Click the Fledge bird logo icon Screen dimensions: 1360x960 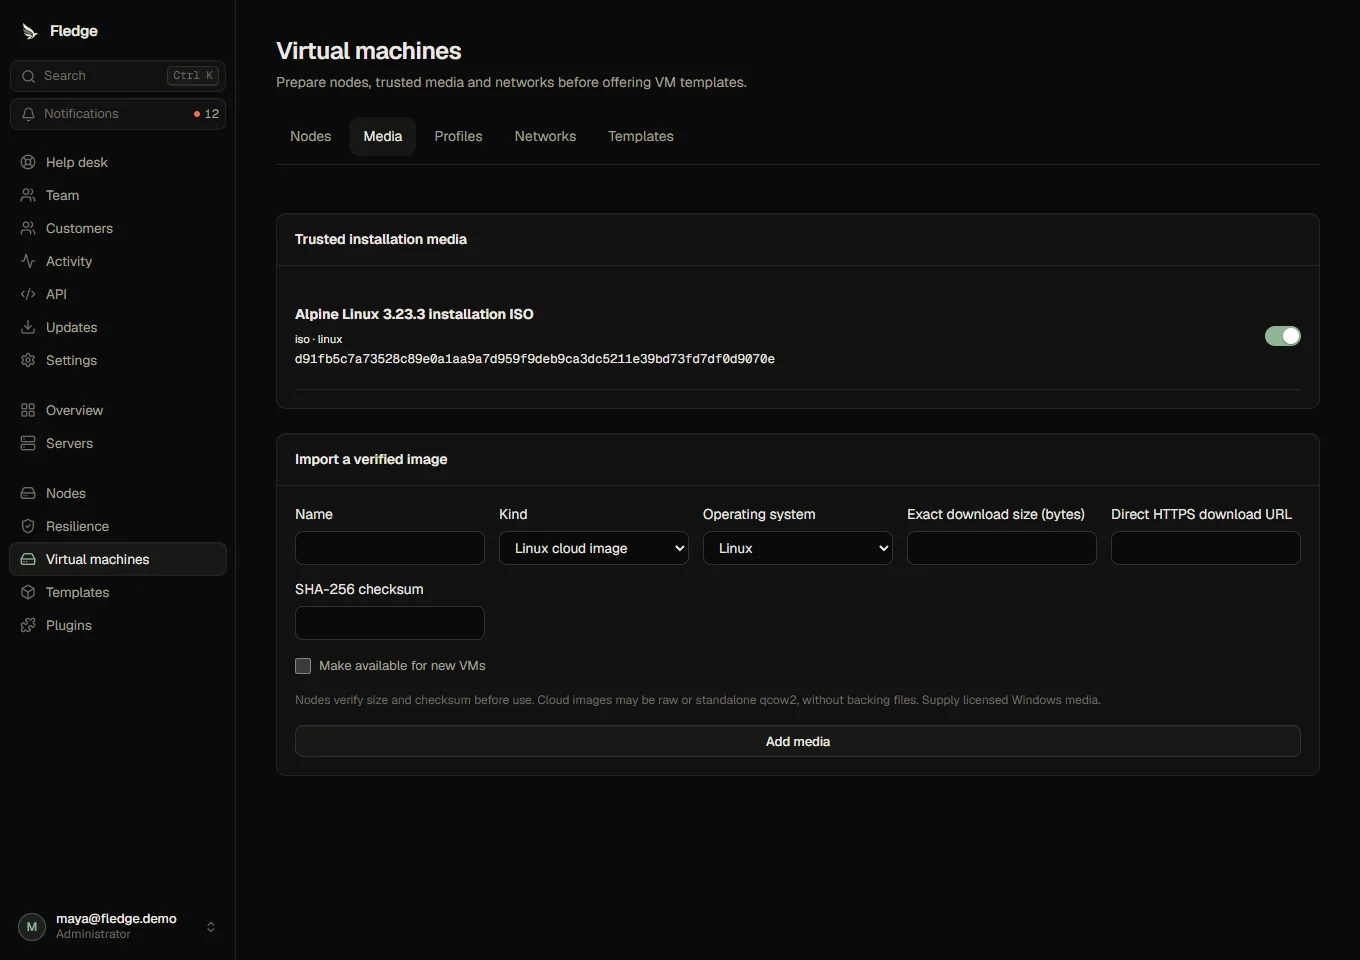tap(30, 31)
